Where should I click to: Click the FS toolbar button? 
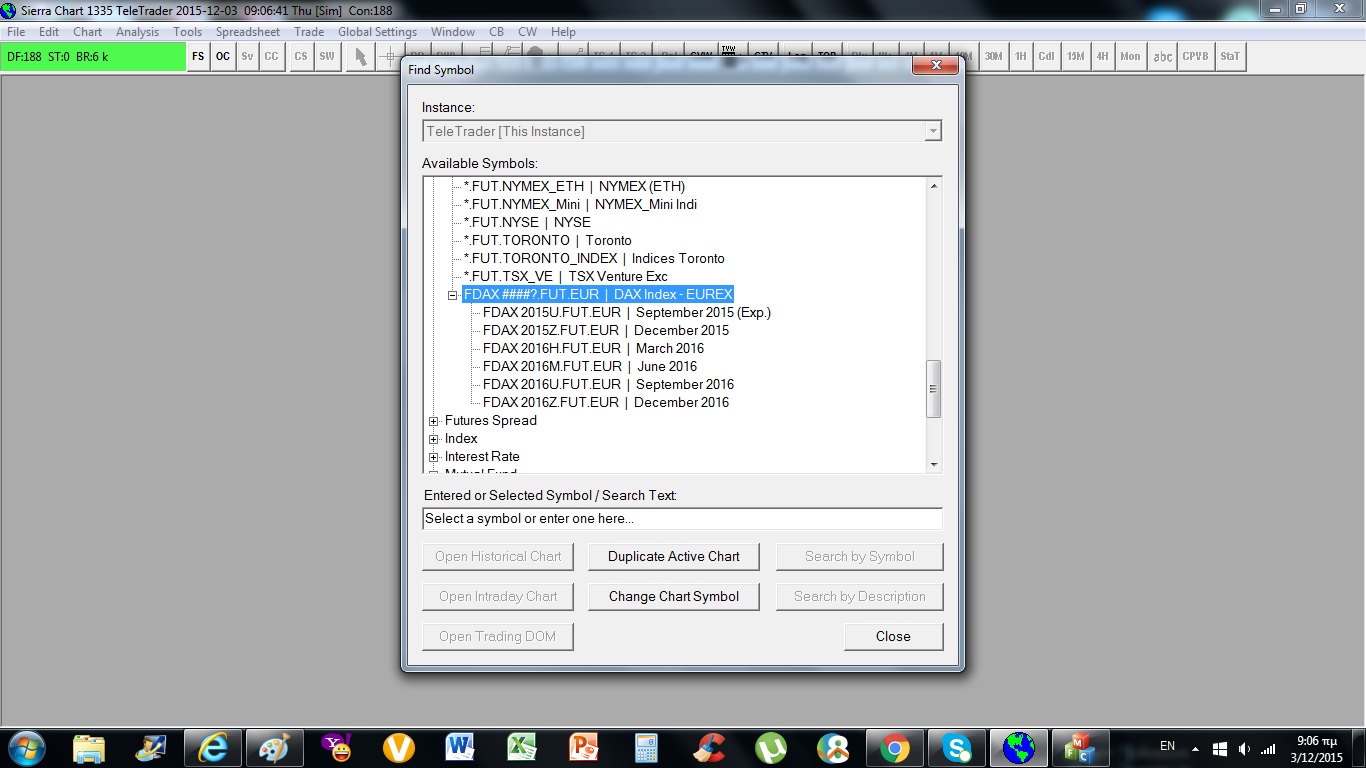198,57
